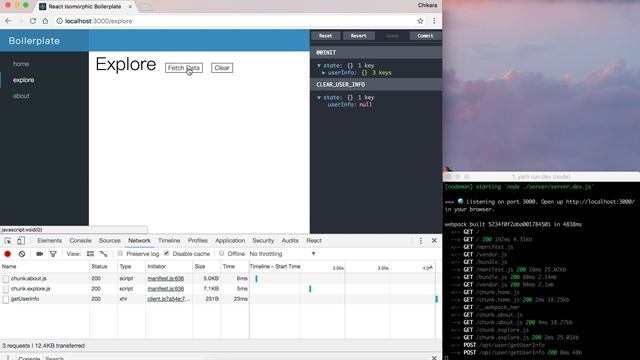Image resolution: width=640 pixels, height=360 pixels.
Task: Toggle device toolbar icon in DevTools
Action: tap(21, 241)
